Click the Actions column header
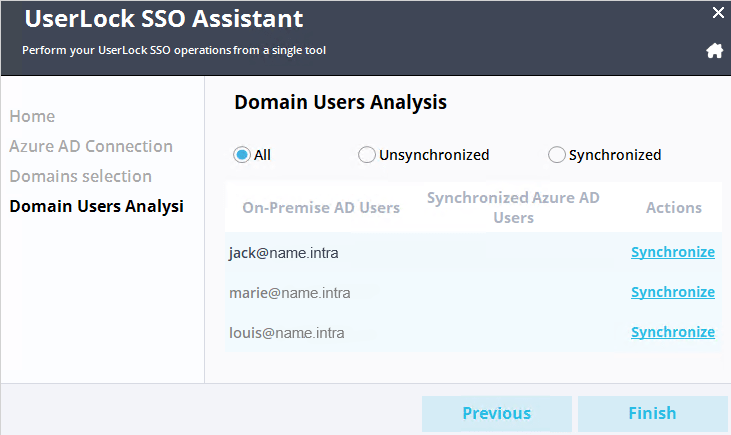The height and width of the screenshot is (435, 731). [x=674, y=207]
